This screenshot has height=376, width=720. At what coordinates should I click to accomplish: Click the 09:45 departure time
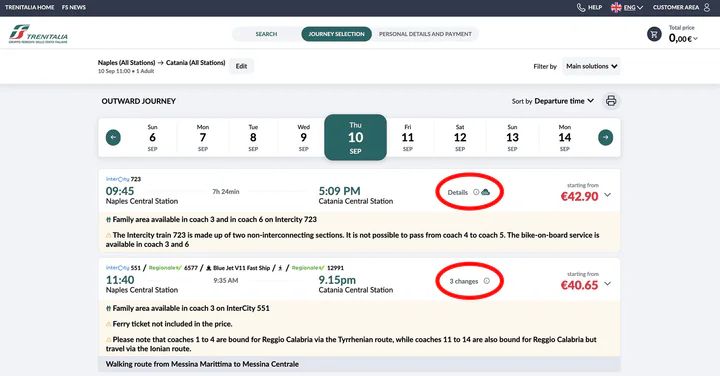point(120,191)
